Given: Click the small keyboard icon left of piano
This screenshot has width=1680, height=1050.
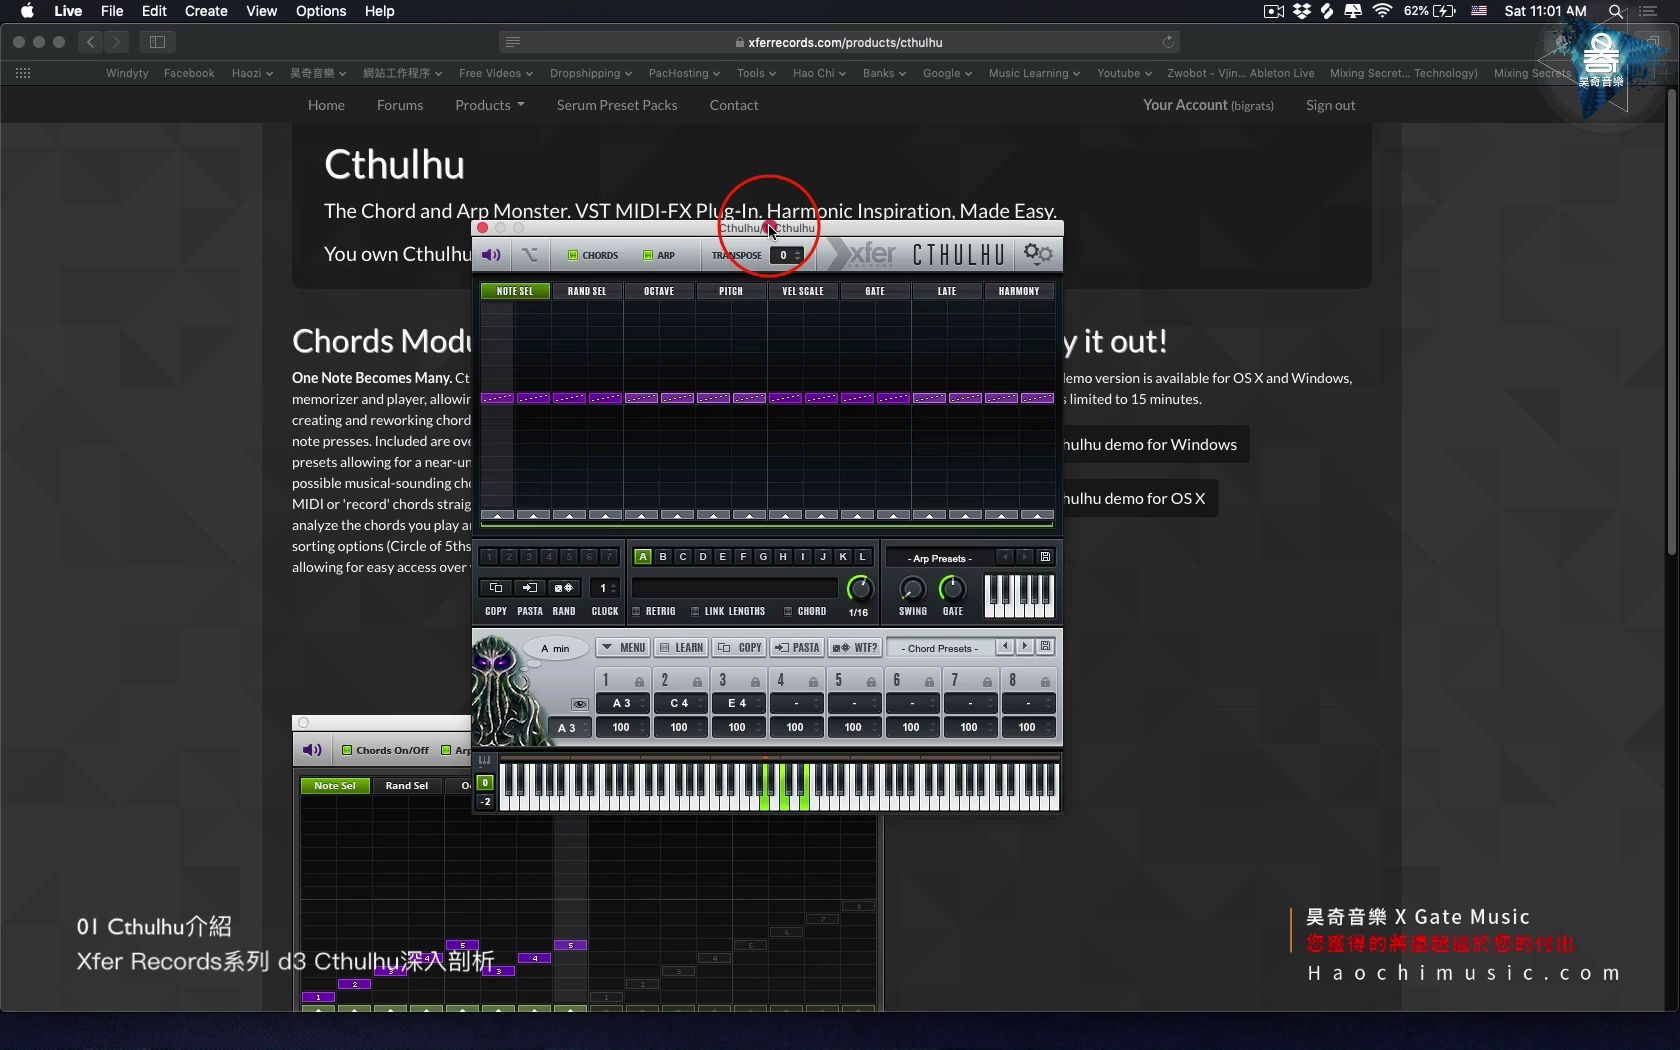Looking at the screenshot, I should (485, 761).
